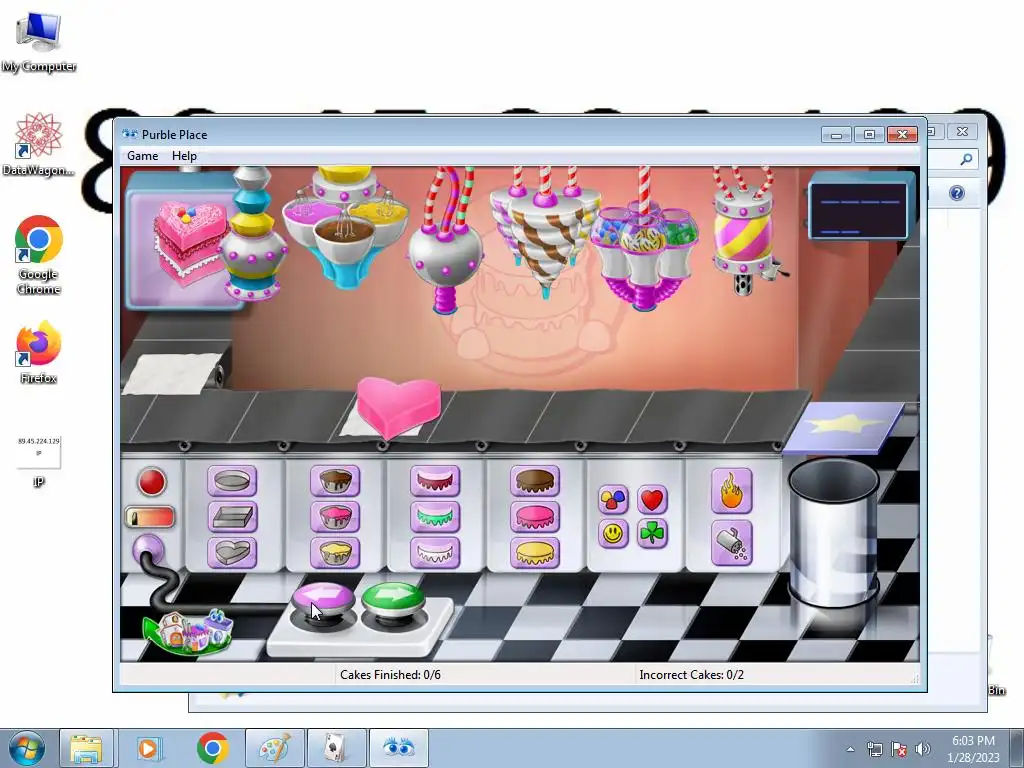
Task: Add the yellow smiley face decoration
Action: coord(613,534)
